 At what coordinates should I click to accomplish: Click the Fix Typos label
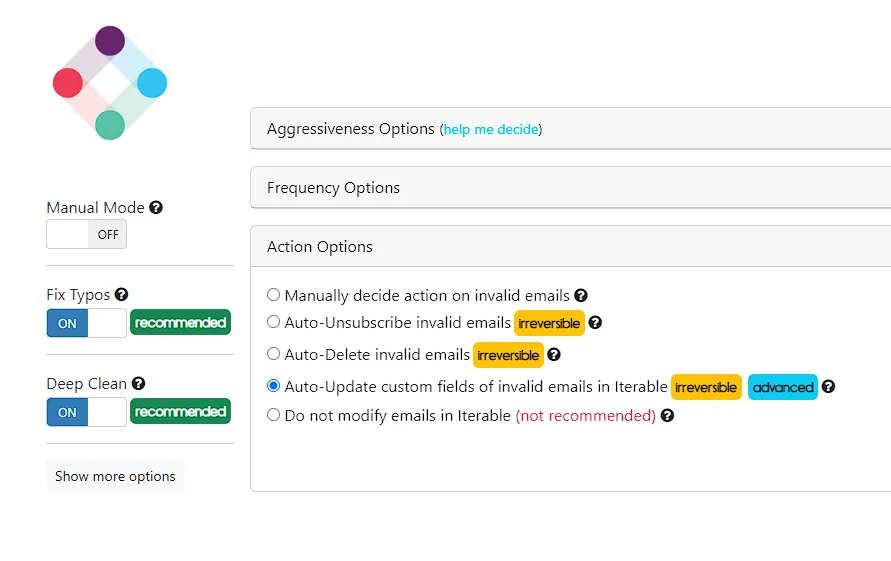pyautogui.click(x=78, y=295)
